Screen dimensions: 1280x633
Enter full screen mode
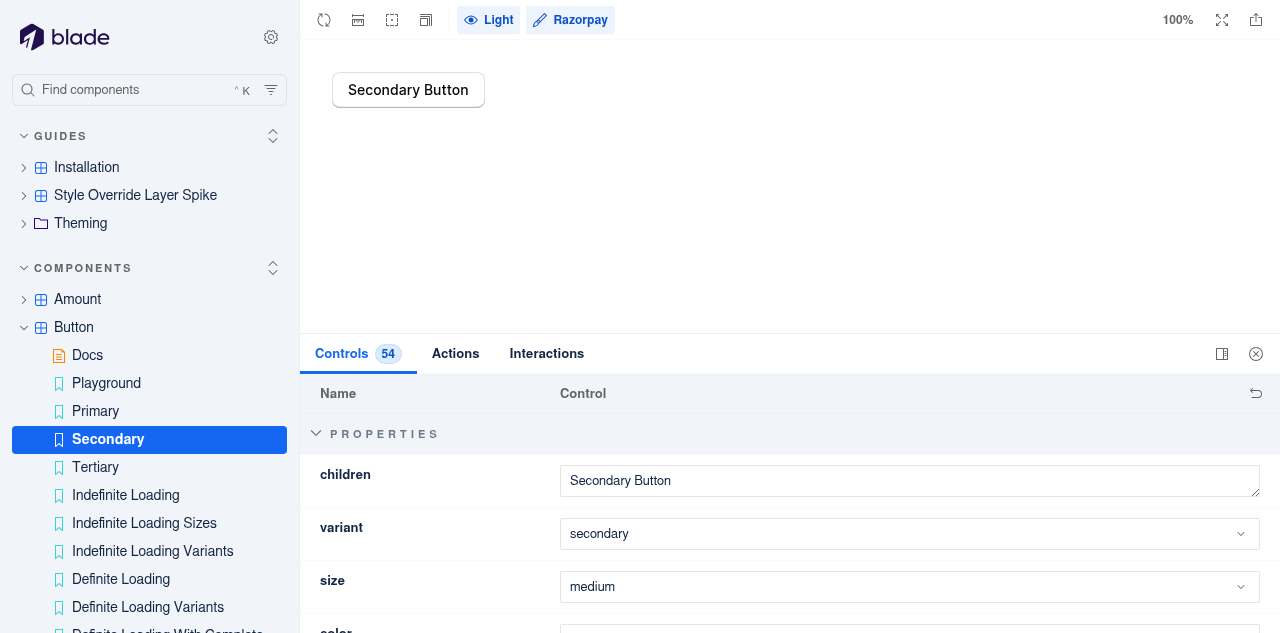[x=1222, y=20]
